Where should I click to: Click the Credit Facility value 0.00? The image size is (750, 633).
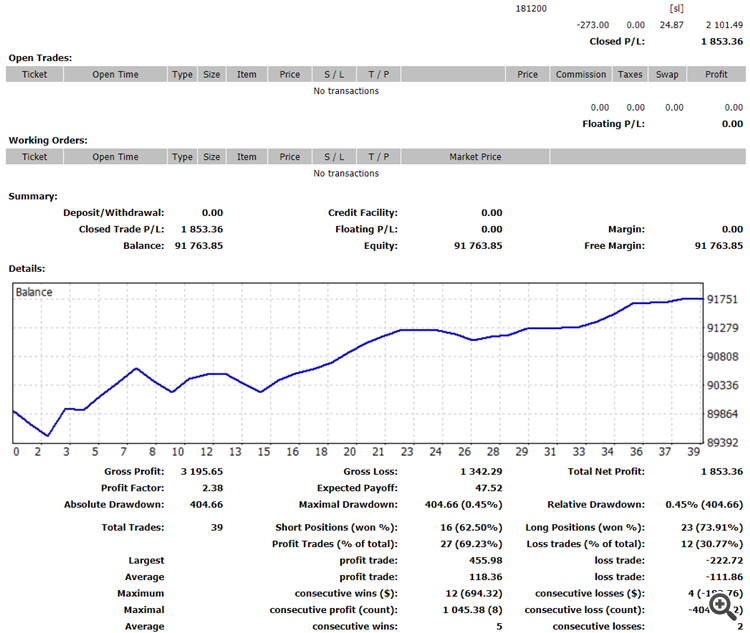(492, 213)
